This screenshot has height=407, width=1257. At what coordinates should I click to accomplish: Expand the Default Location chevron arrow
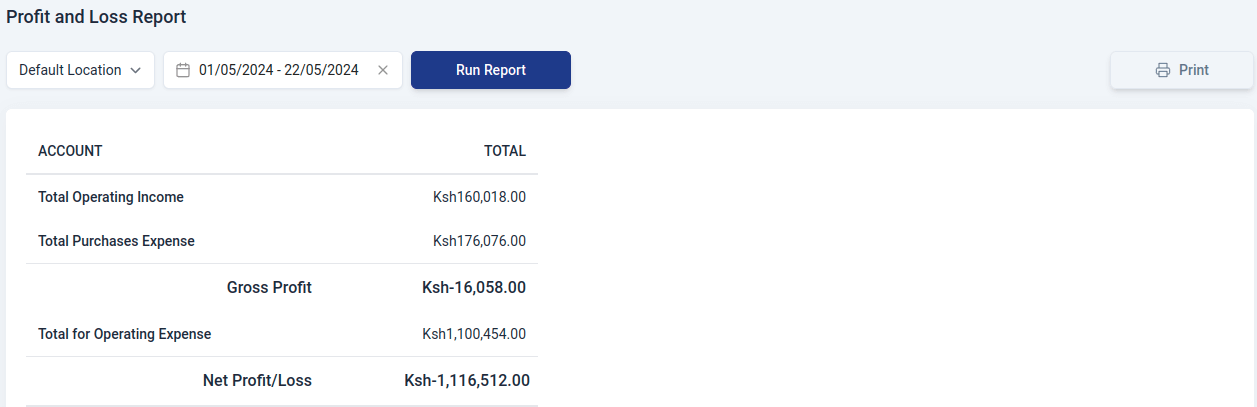[x=136, y=70]
